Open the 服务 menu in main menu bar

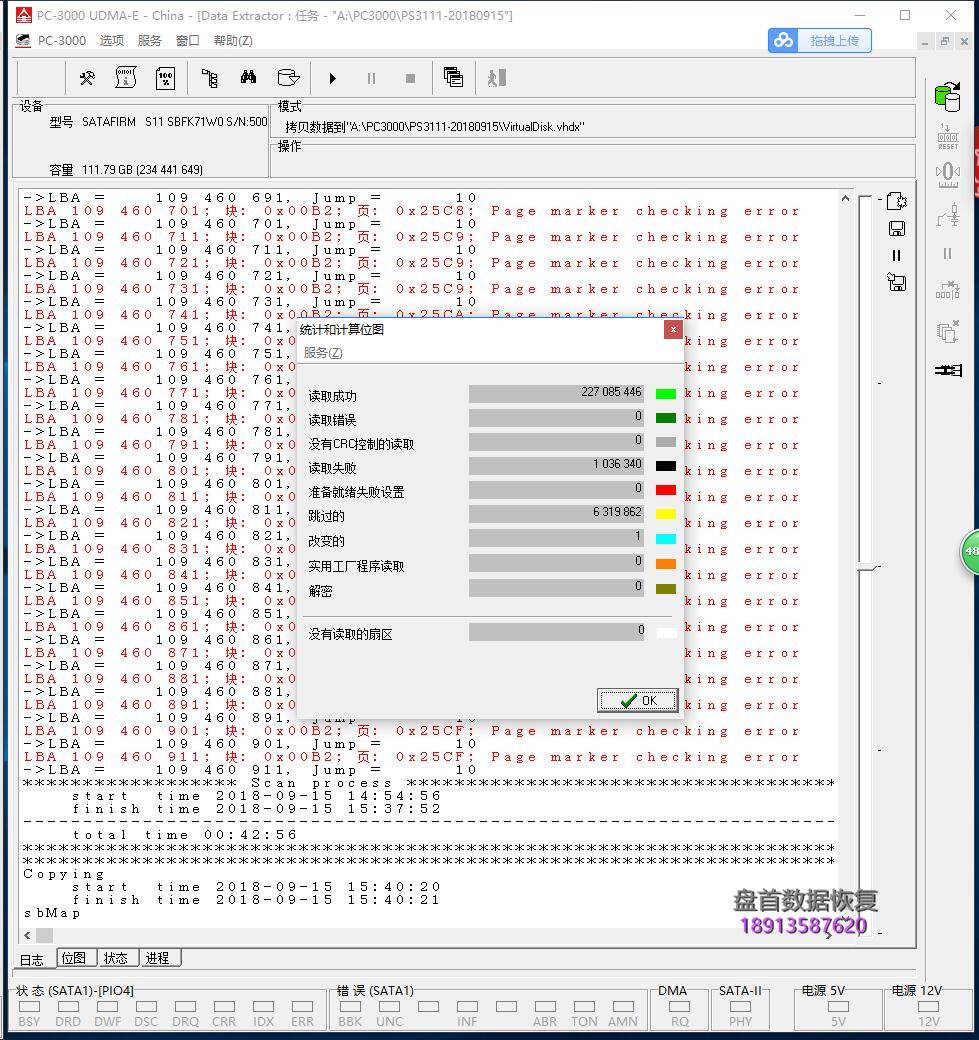coord(149,41)
